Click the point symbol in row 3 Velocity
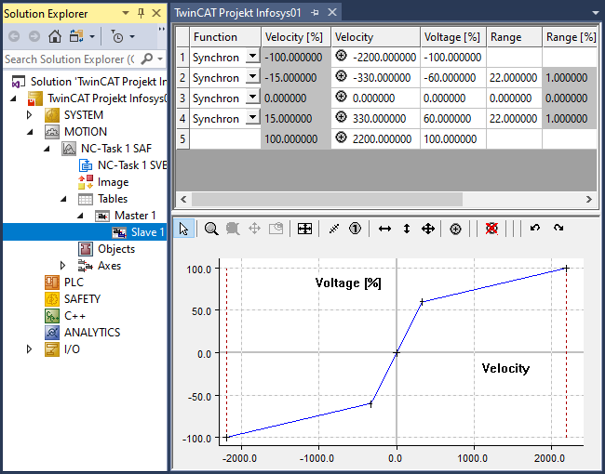 click(341, 96)
